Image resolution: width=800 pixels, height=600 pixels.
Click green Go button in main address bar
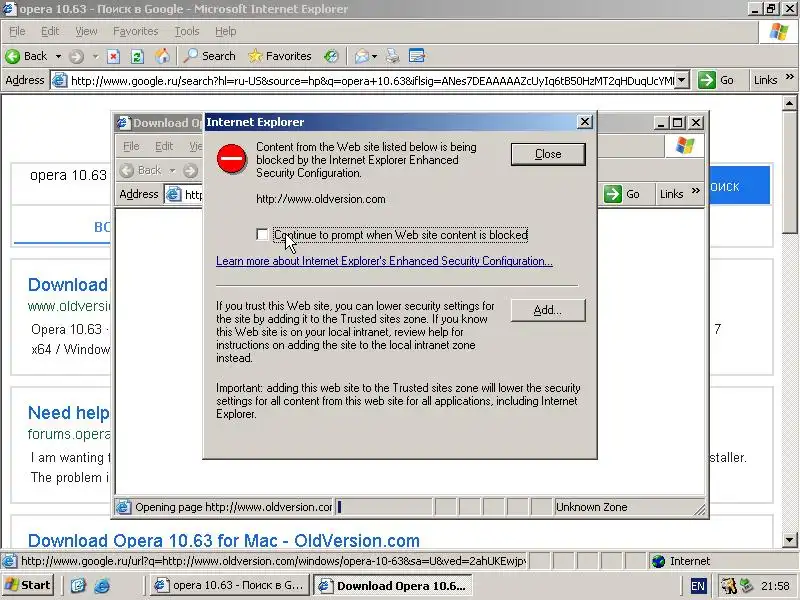[x=716, y=80]
